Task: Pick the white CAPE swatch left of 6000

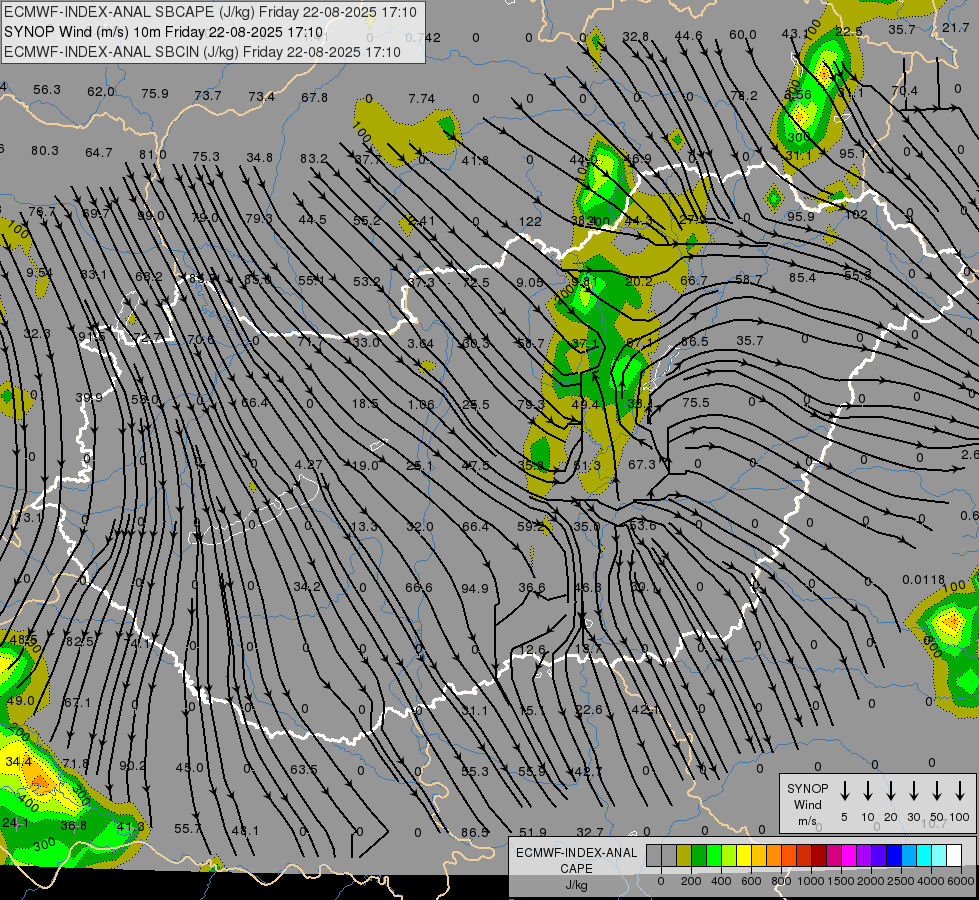Action: click(954, 856)
